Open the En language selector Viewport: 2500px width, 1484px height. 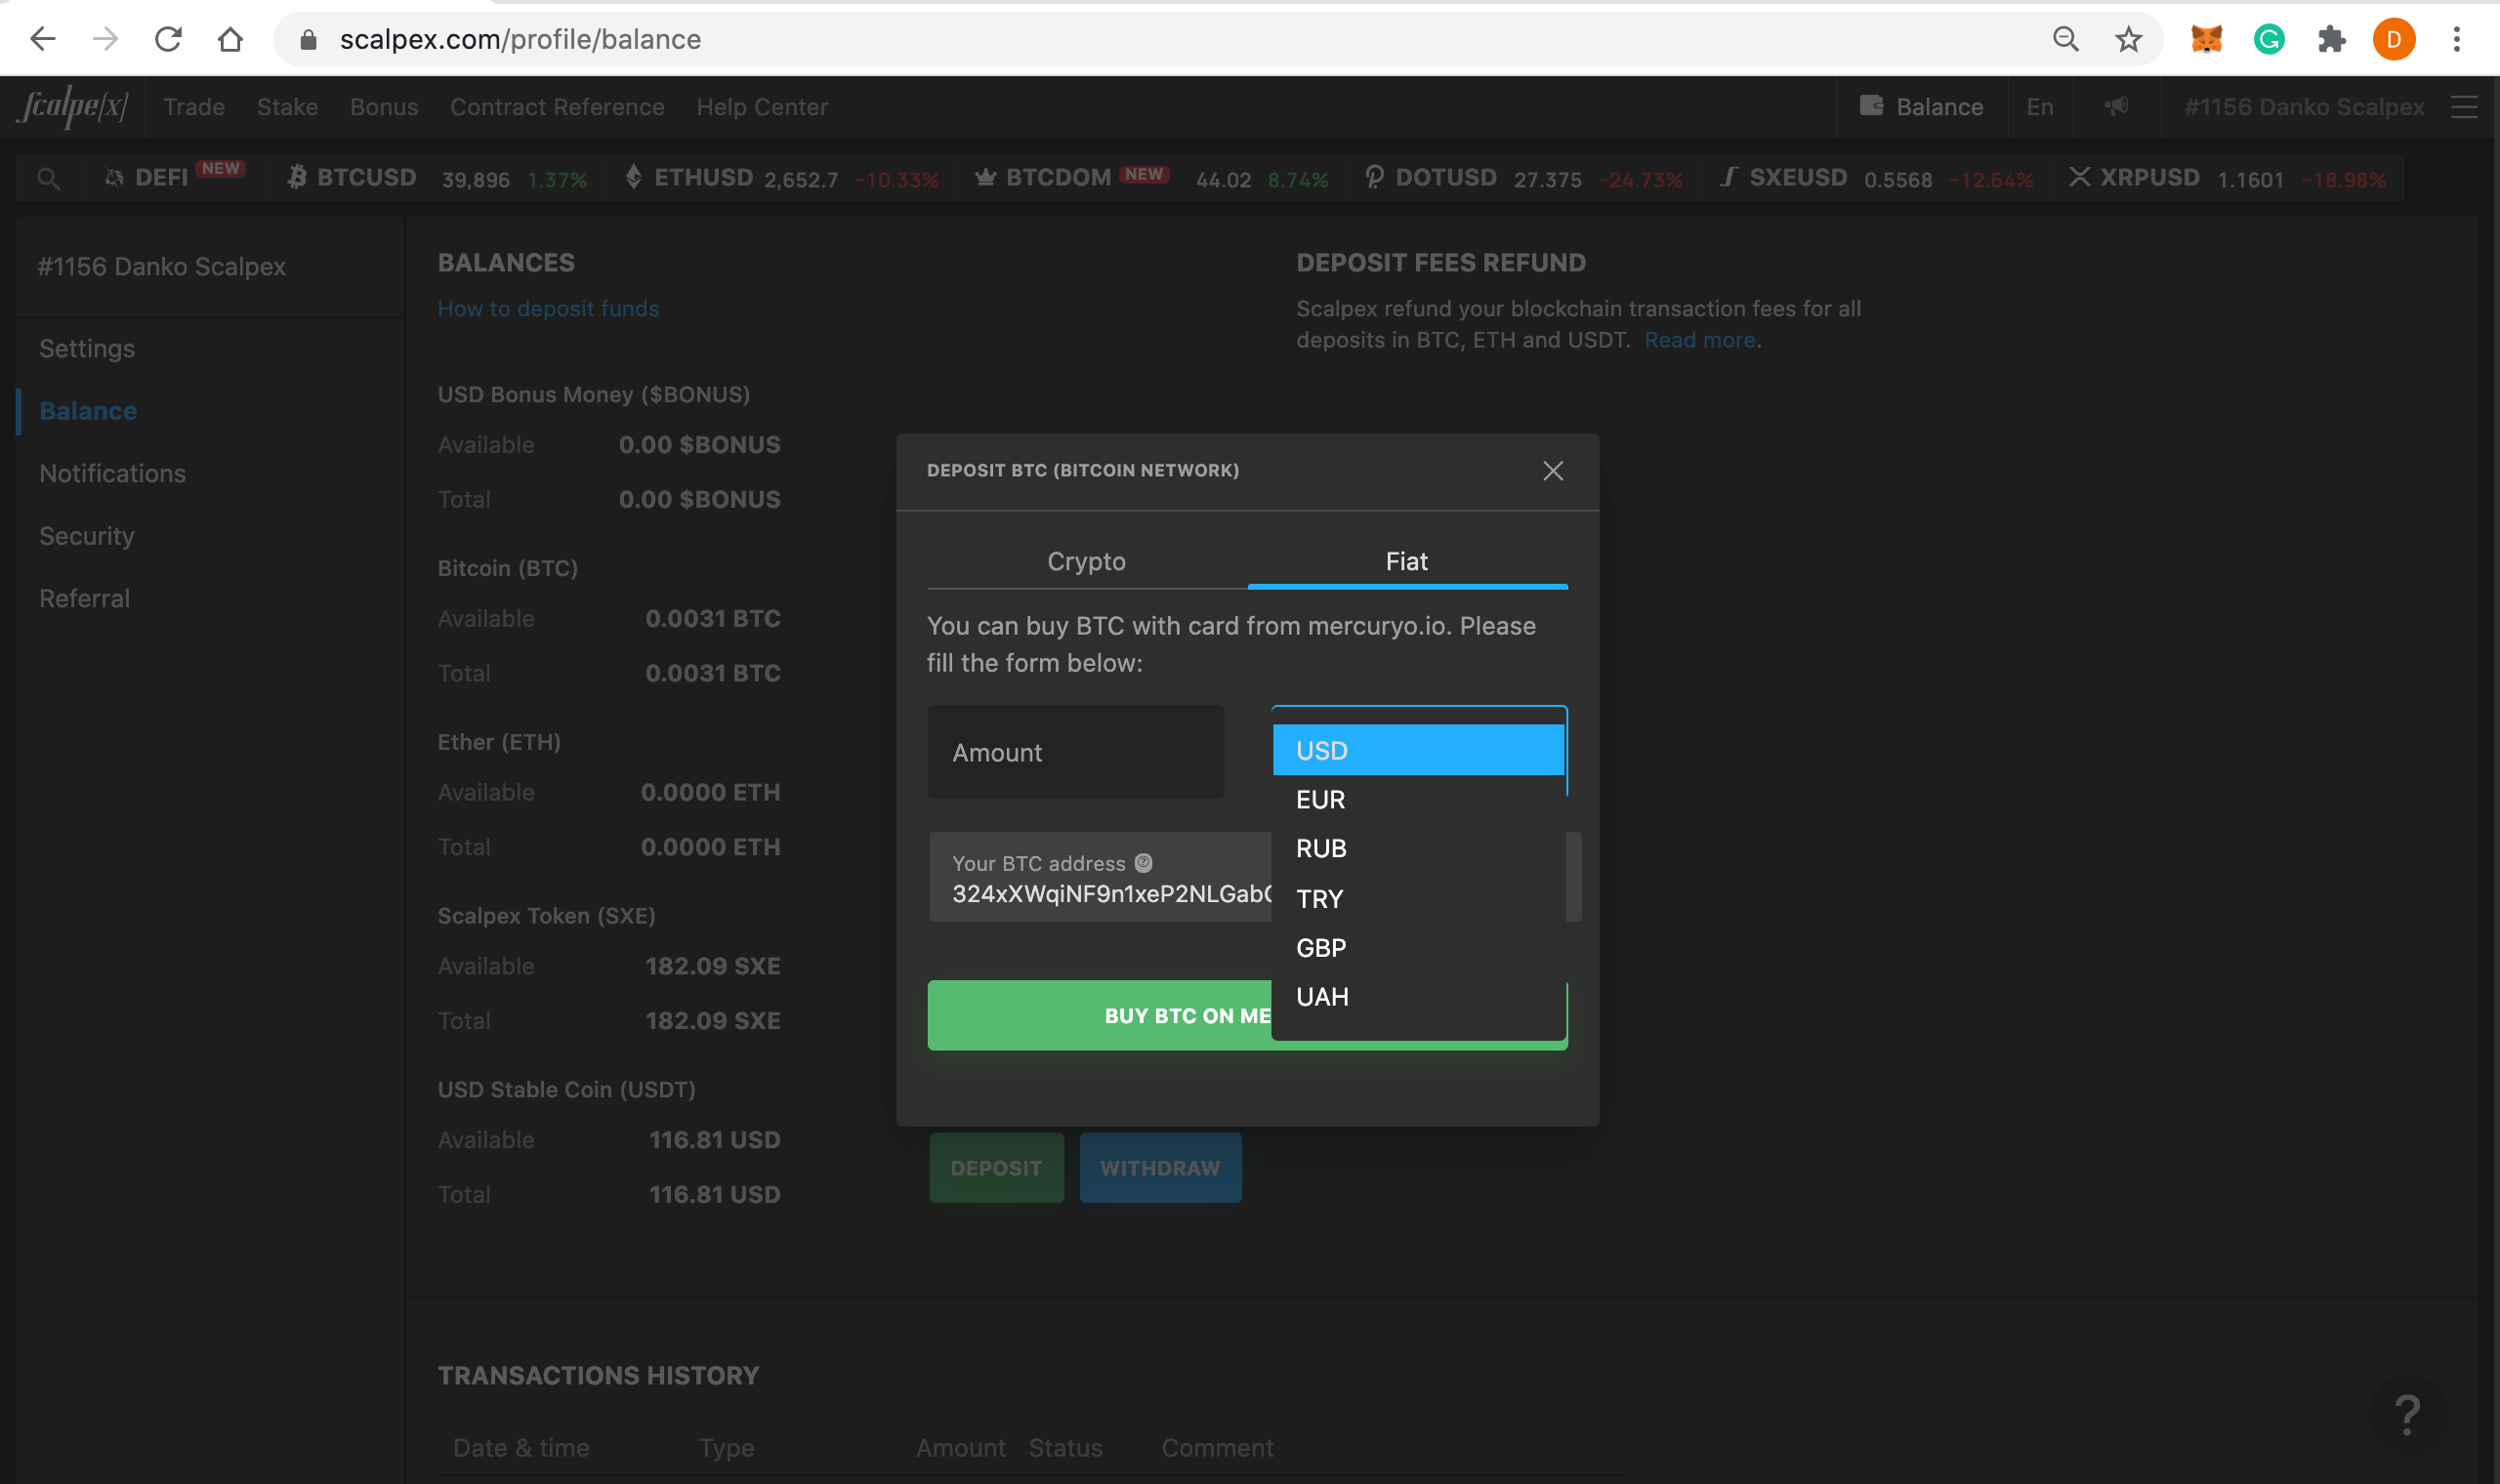tap(2040, 107)
